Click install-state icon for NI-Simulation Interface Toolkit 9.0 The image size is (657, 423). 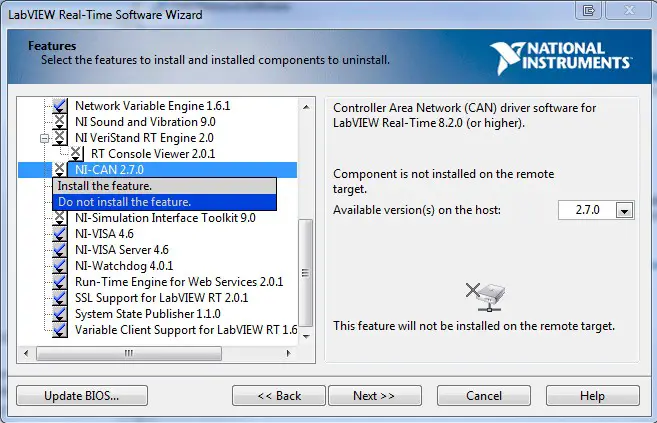click(59, 218)
